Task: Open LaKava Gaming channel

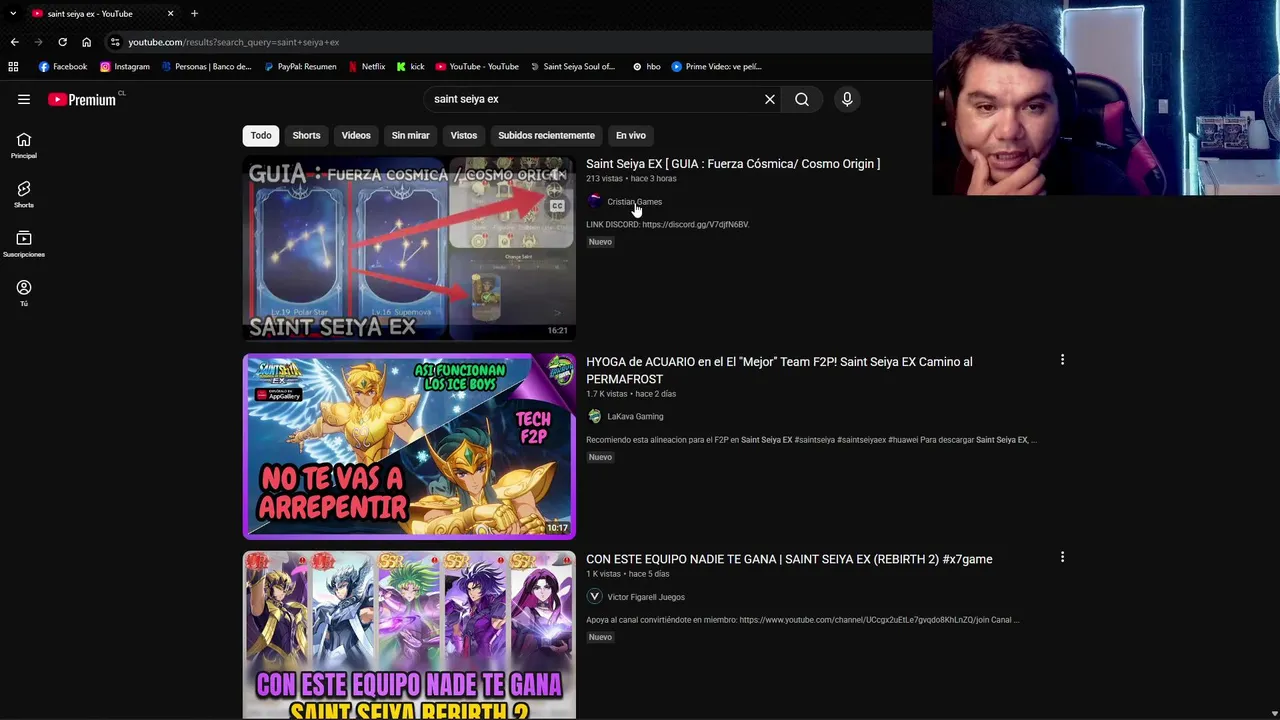Action: tap(635, 417)
